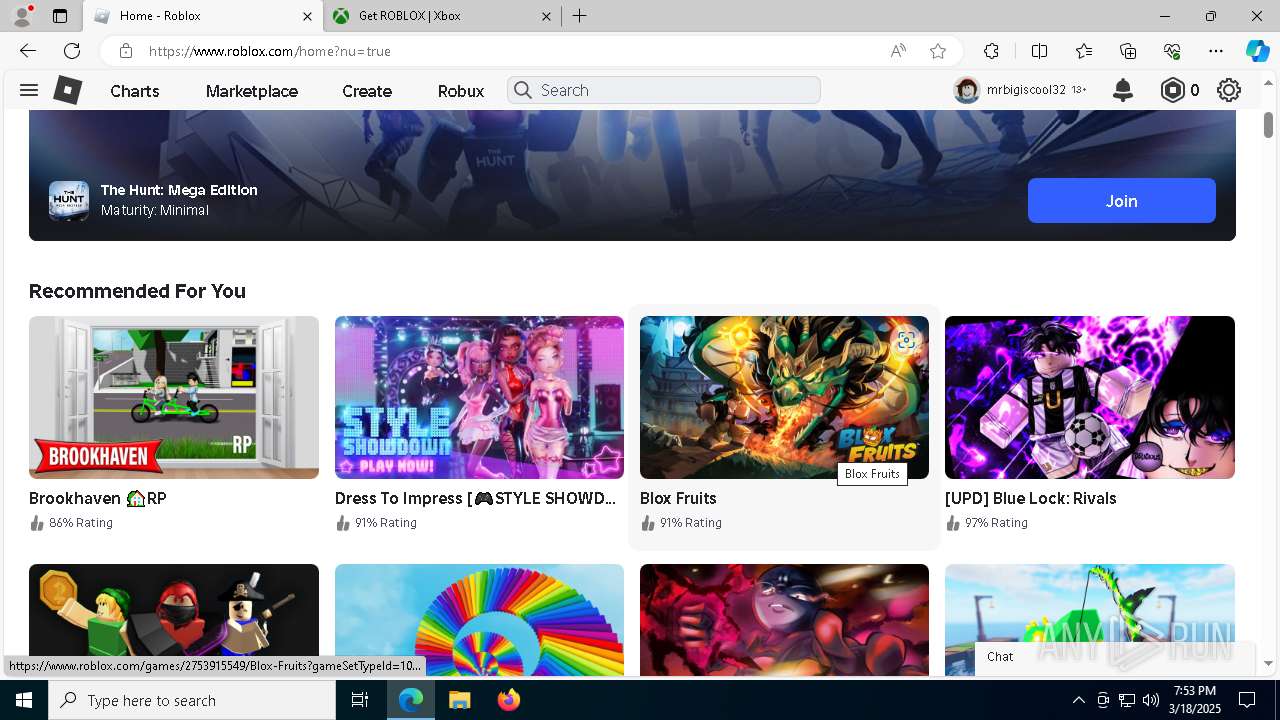
Task: Open the Windows Start menu
Action: coord(24,700)
